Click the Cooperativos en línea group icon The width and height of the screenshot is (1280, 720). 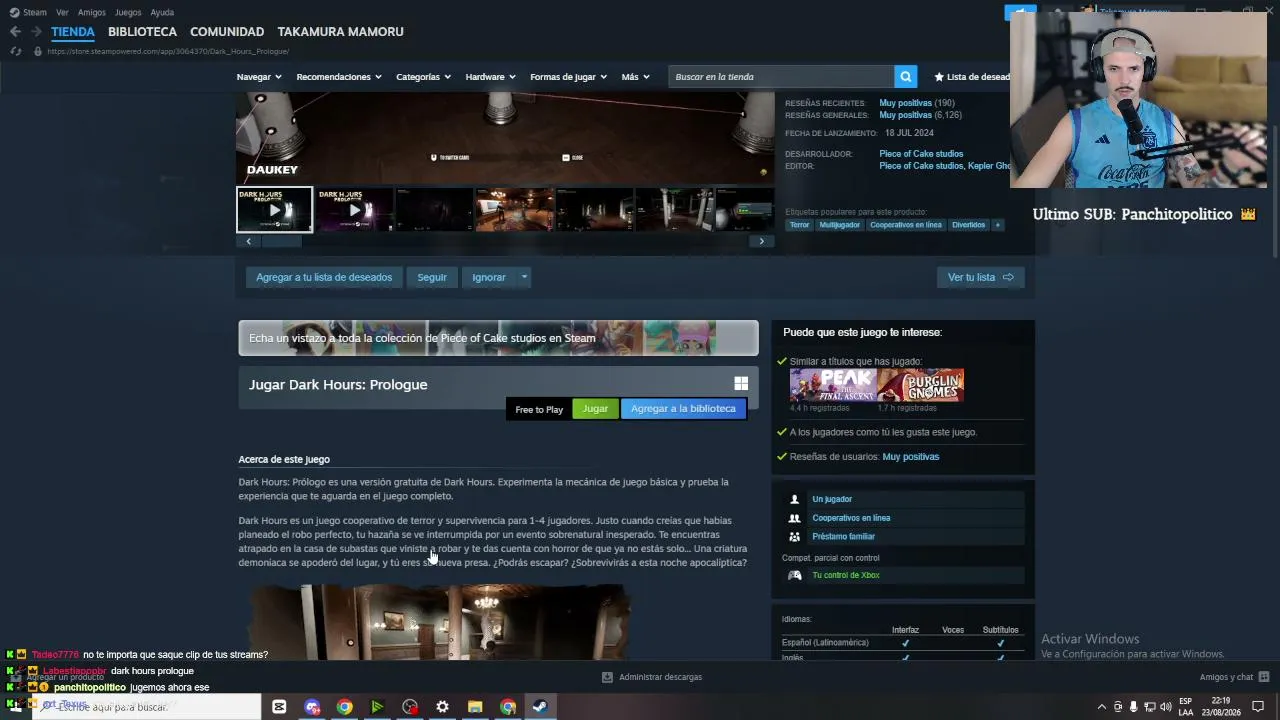pos(795,518)
